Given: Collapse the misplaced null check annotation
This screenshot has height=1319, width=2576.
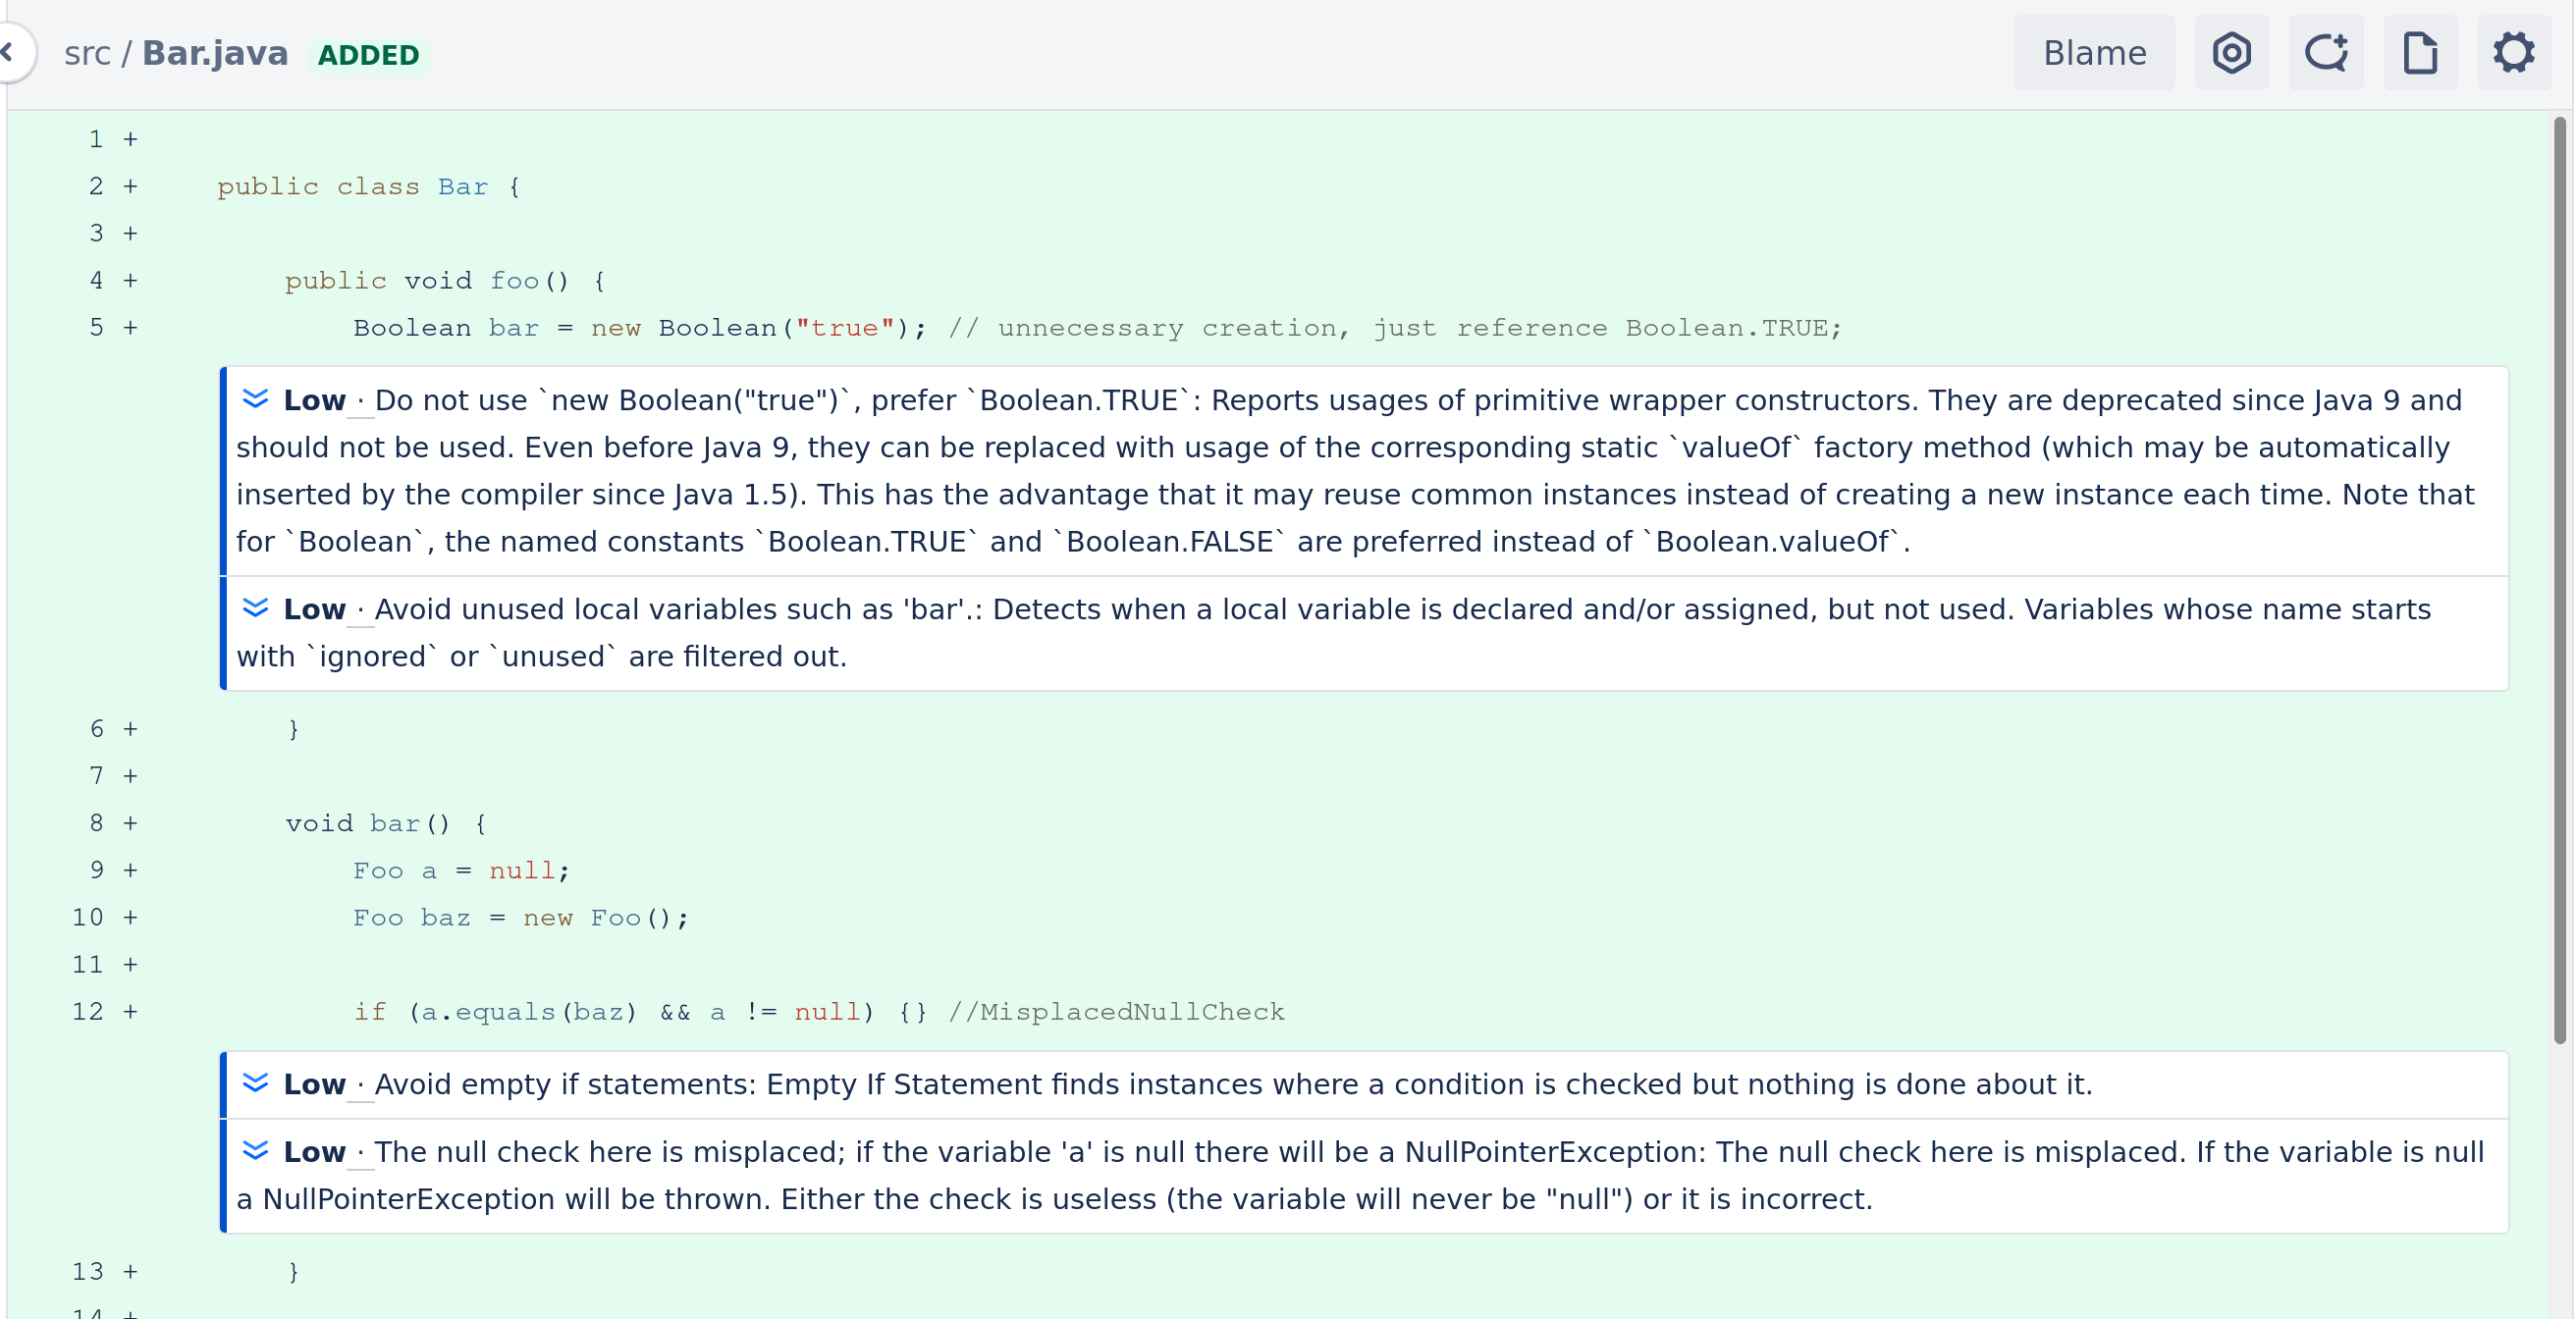Looking at the screenshot, I should (x=257, y=1151).
